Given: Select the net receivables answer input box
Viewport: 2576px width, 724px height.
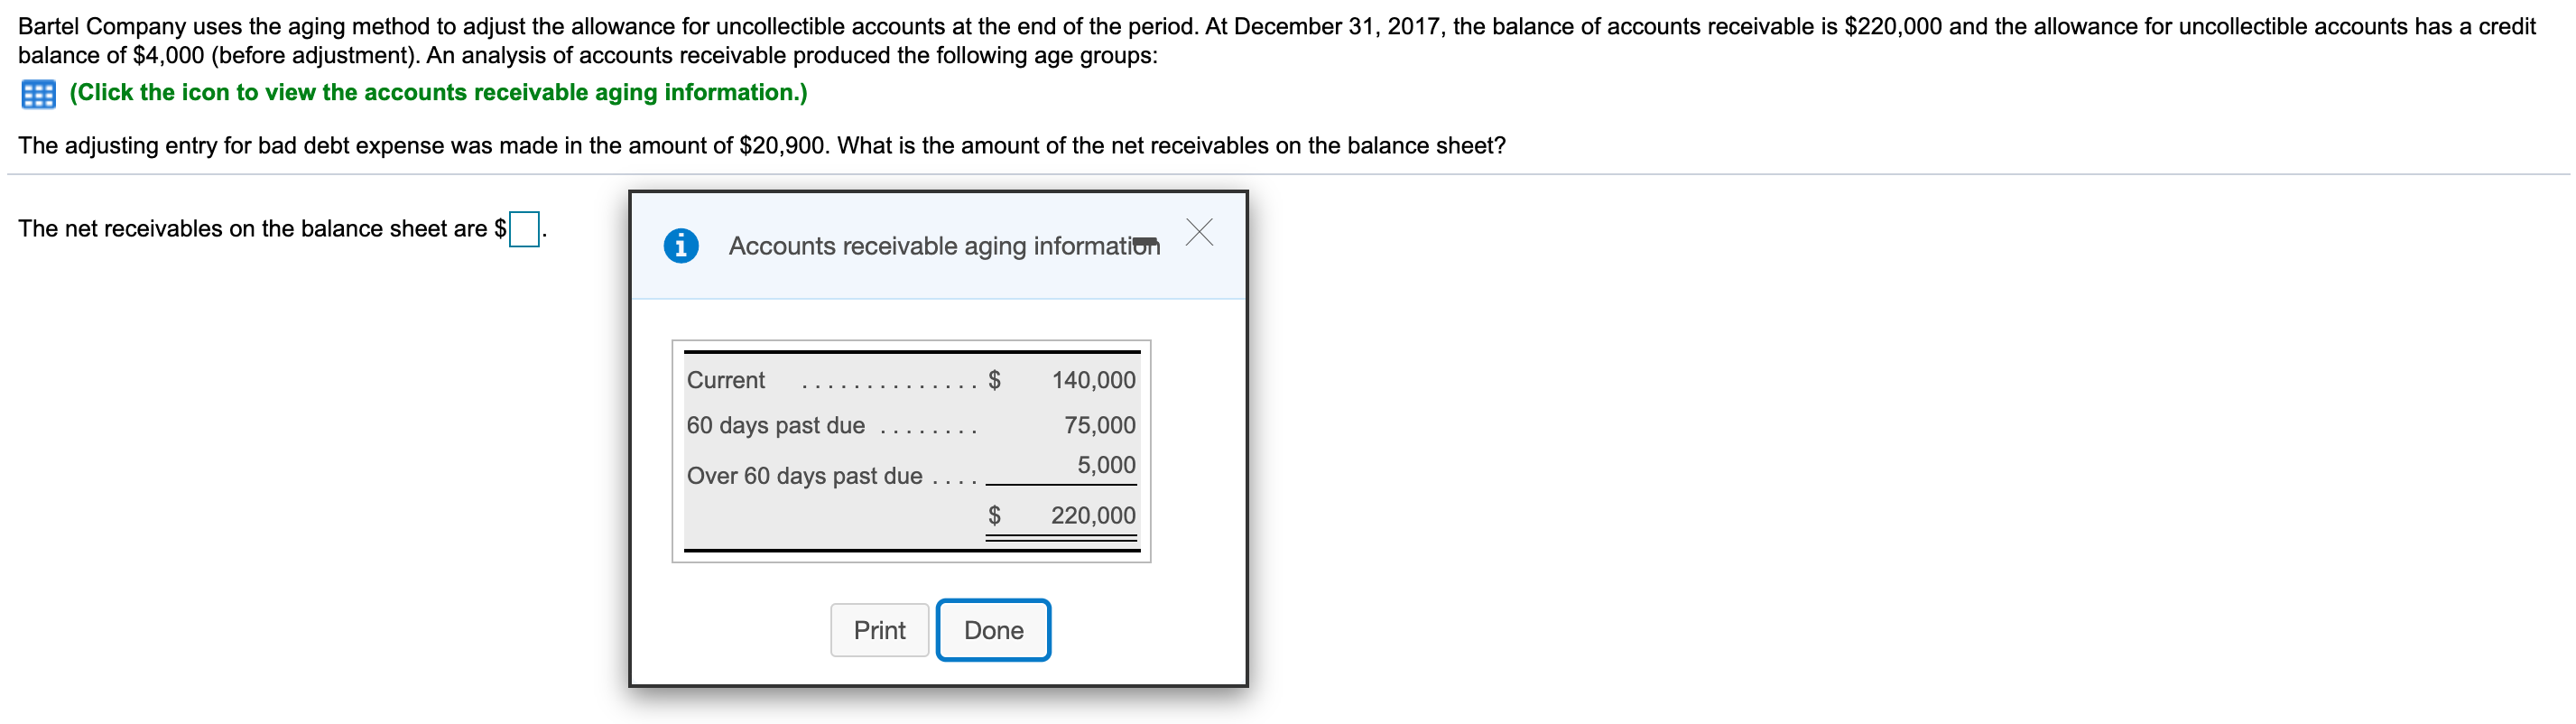Looking at the screenshot, I should pyautogui.click(x=524, y=229).
